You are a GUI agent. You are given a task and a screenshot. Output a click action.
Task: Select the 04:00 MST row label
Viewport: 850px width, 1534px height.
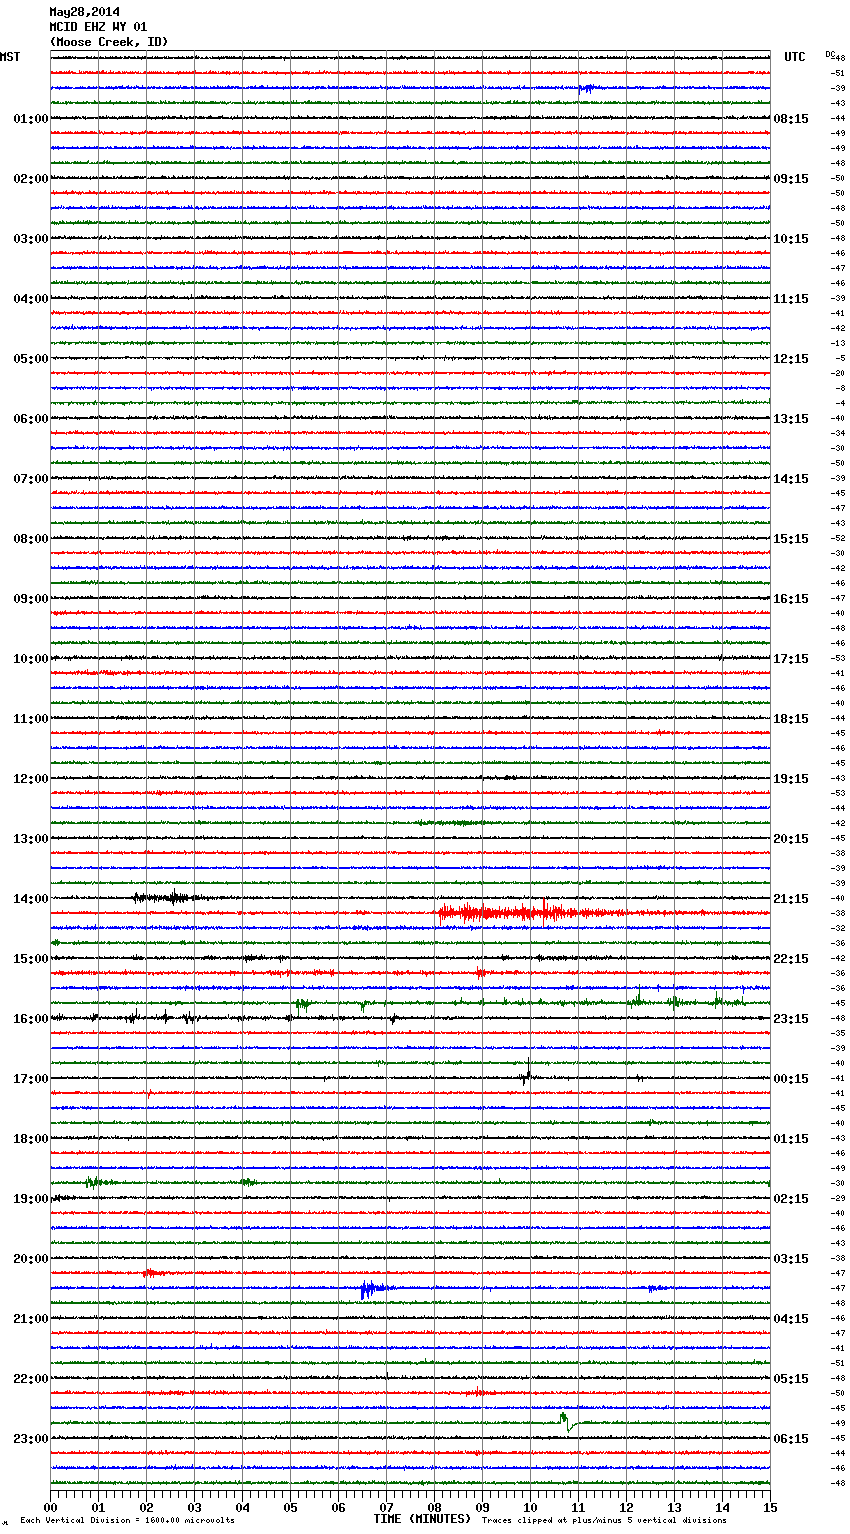(x=30, y=299)
